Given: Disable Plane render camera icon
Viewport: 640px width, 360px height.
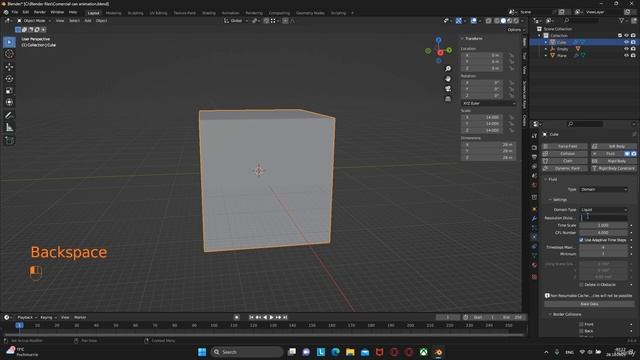Looking at the screenshot, I should (x=633, y=55).
